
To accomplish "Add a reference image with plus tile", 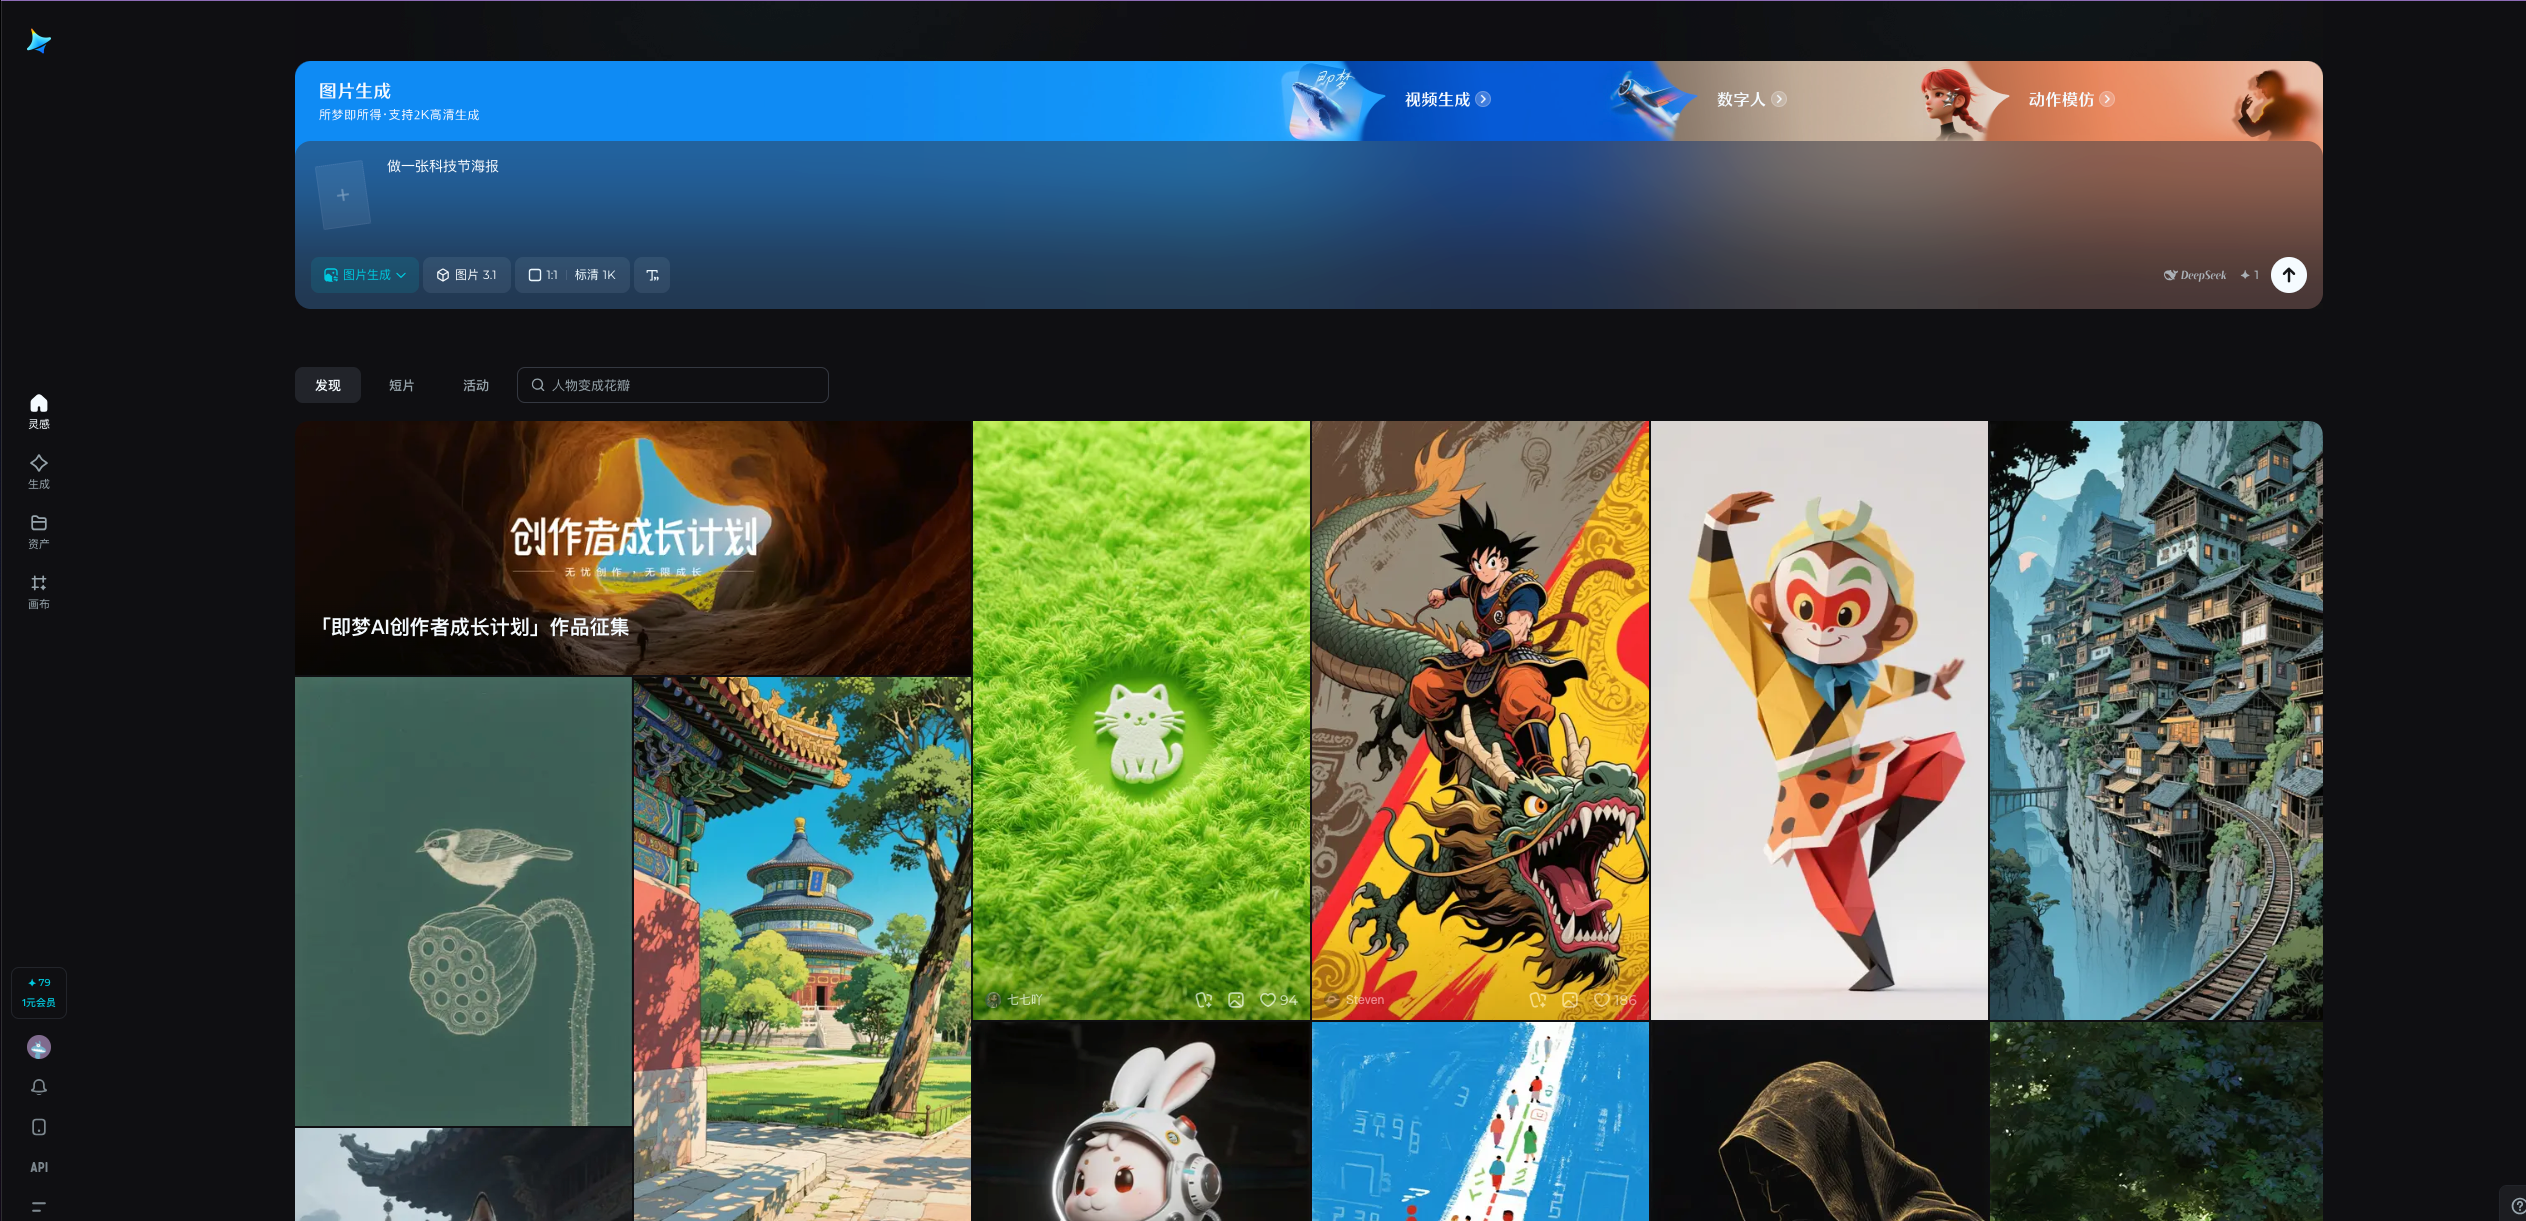I will tap(343, 195).
